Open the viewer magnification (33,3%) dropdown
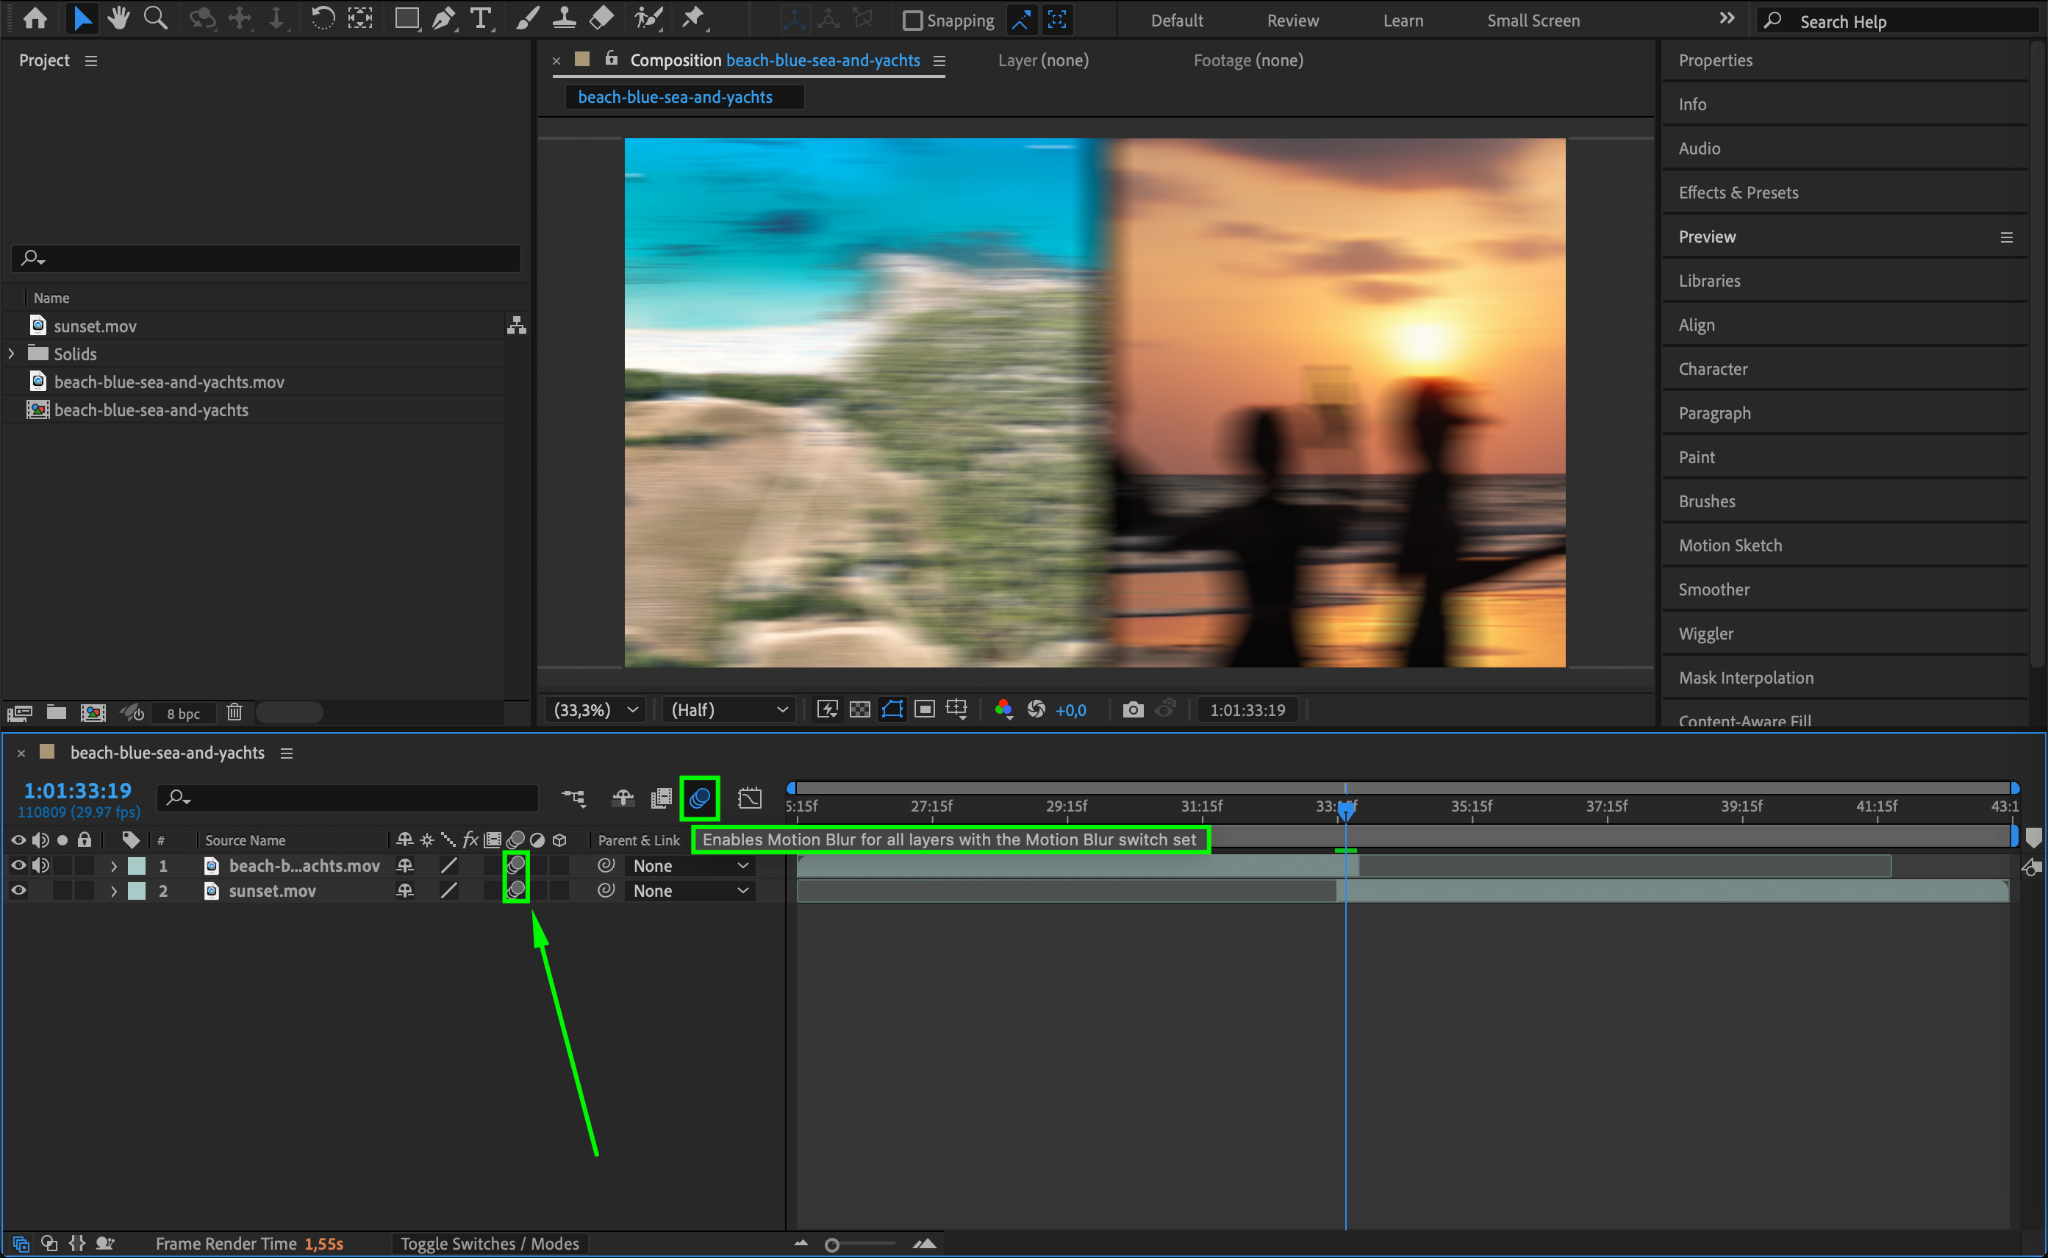 pyautogui.click(x=597, y=709)
